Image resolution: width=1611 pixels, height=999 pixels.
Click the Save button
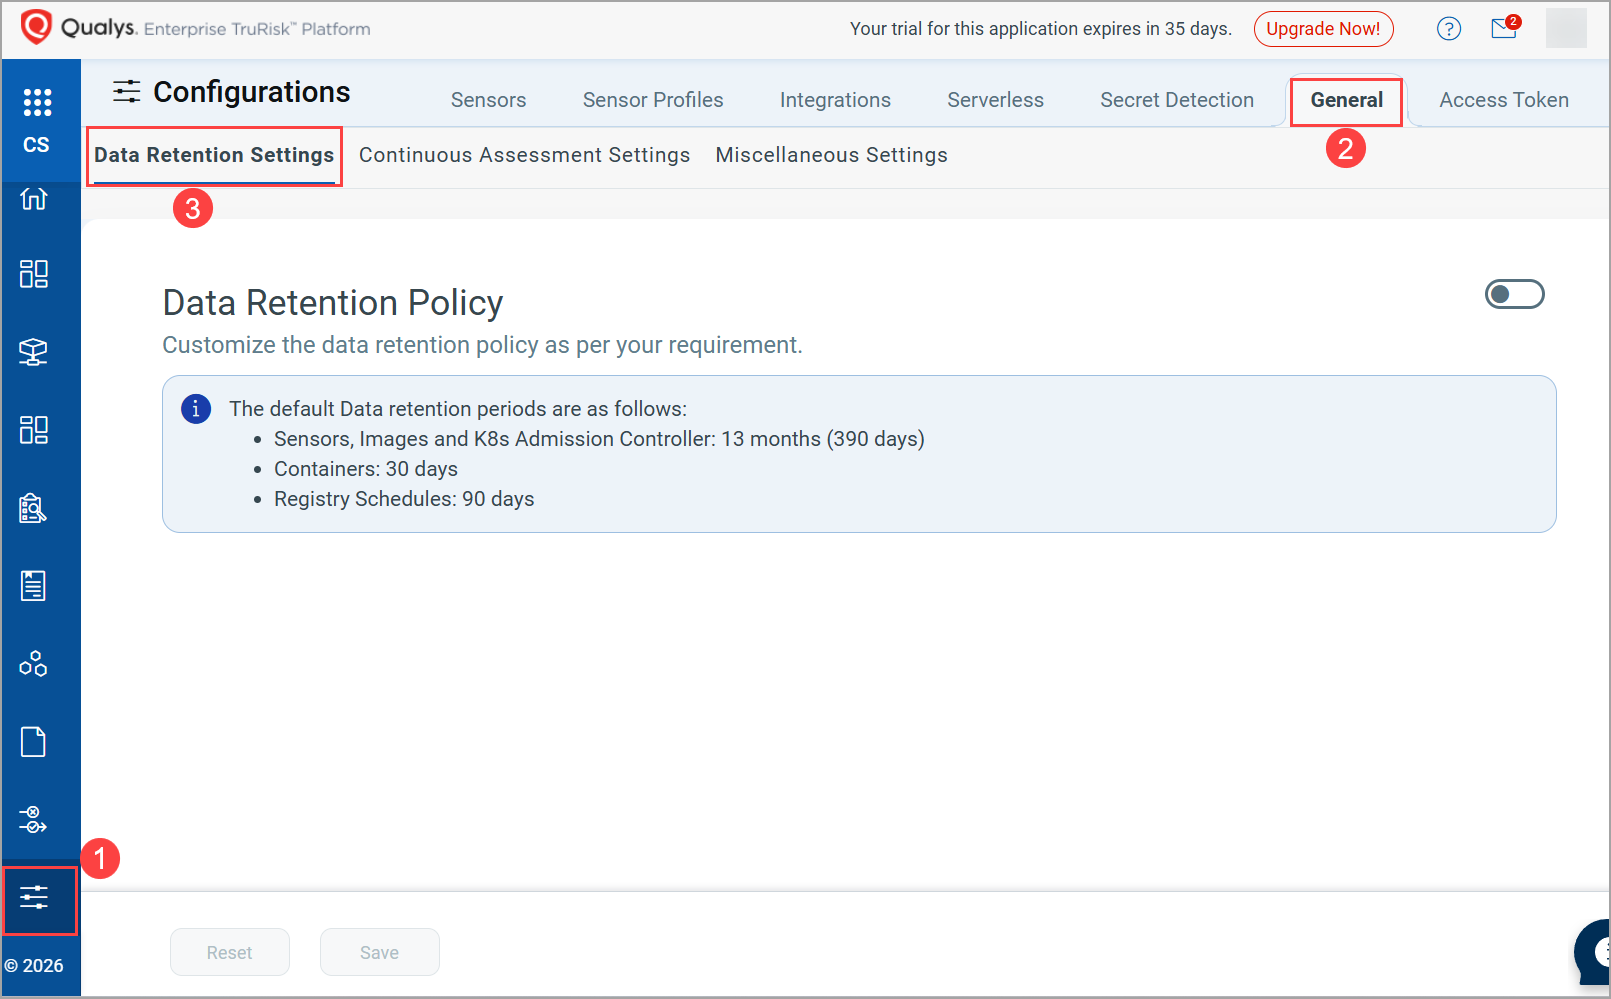pos(379,952)
